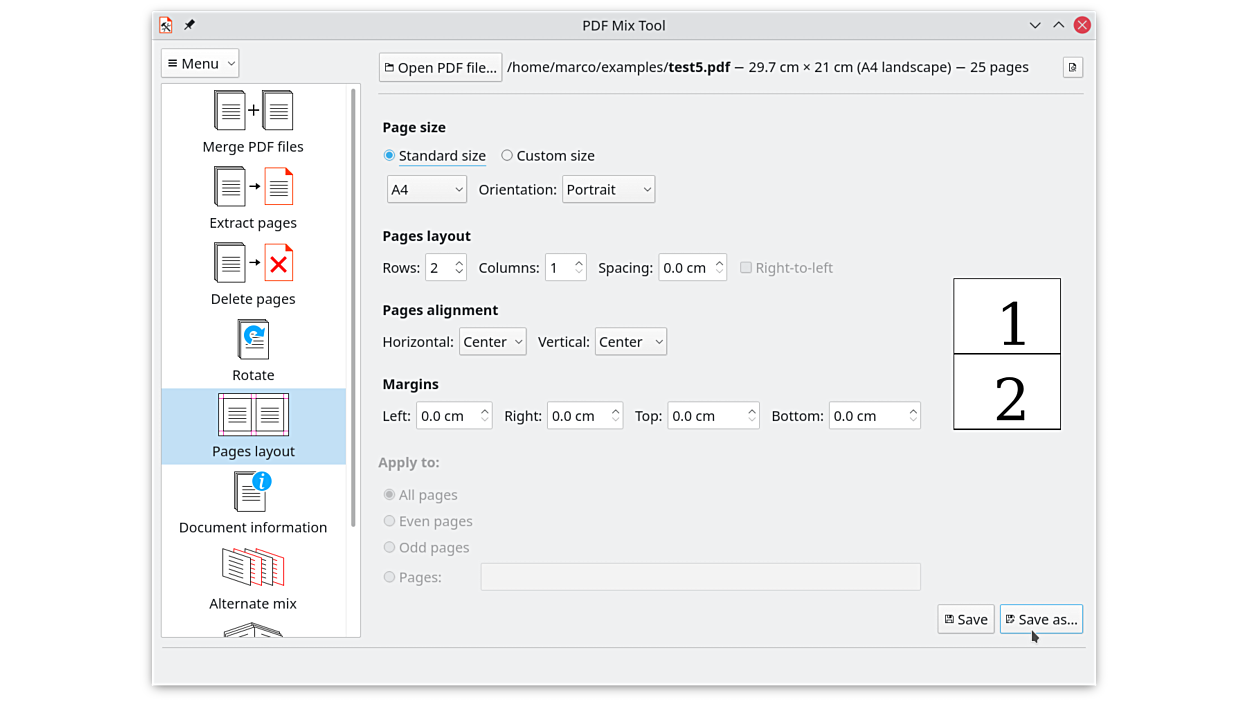Select the Merge PDF files icon
1248x702 pixels.
(x=253, y=111)
